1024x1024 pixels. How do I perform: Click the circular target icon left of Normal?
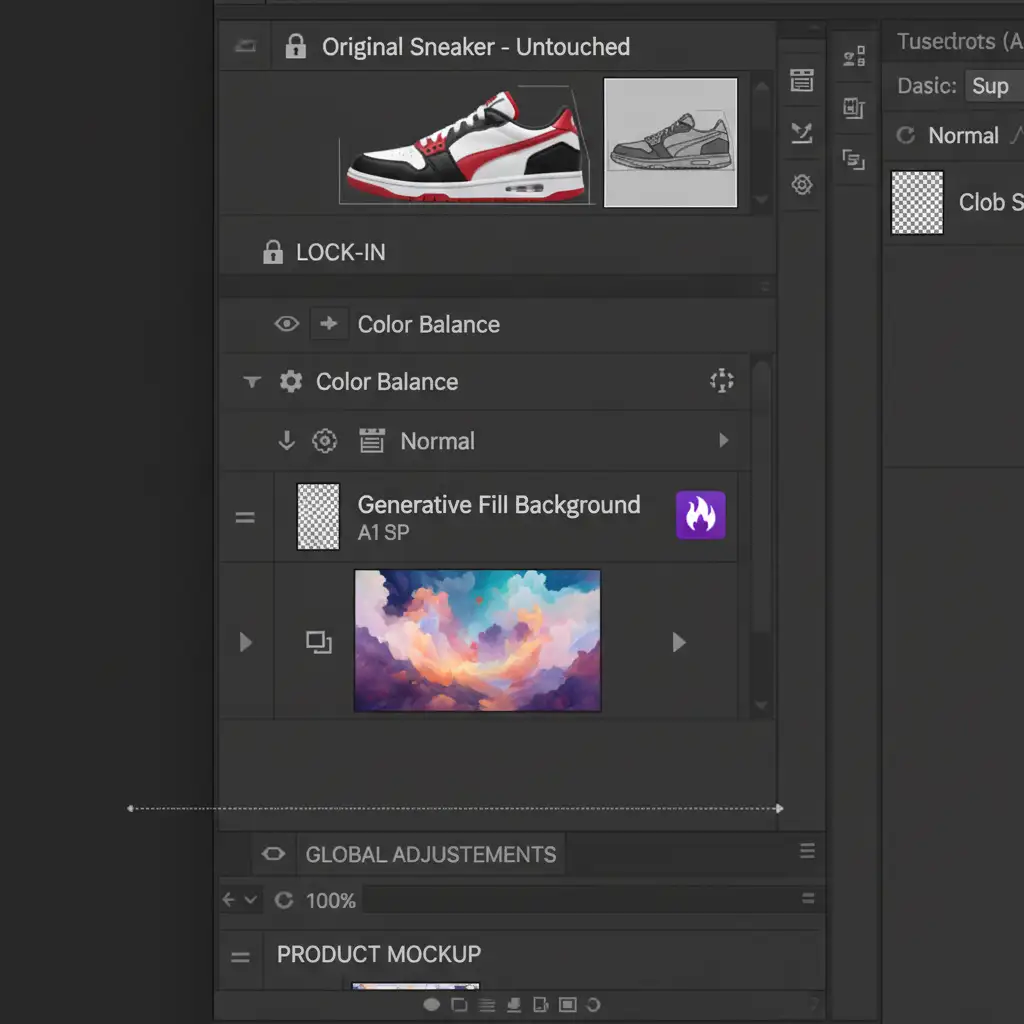pos(324,441)
